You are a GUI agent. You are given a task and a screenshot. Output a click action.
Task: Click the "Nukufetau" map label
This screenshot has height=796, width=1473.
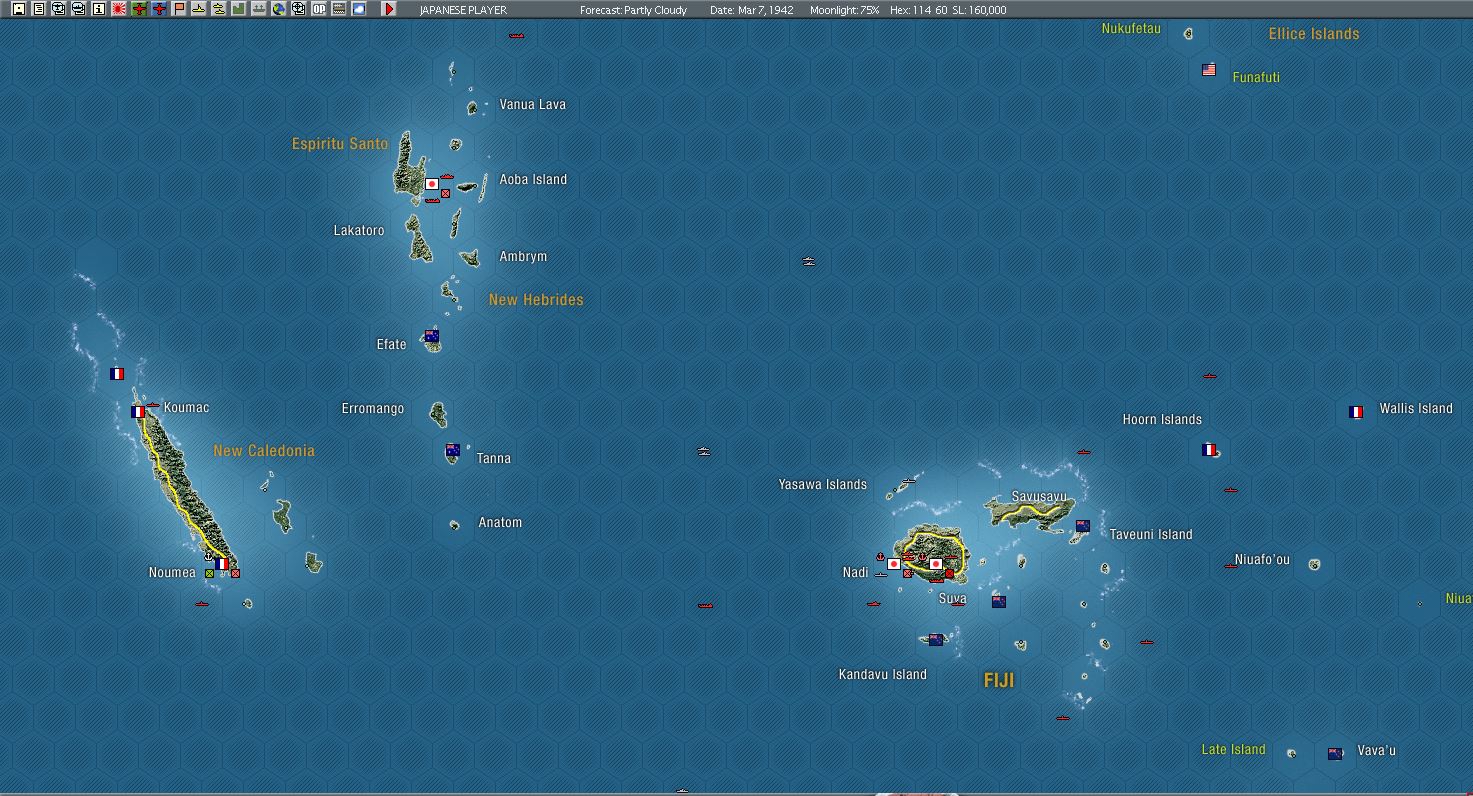[1131, 29]
